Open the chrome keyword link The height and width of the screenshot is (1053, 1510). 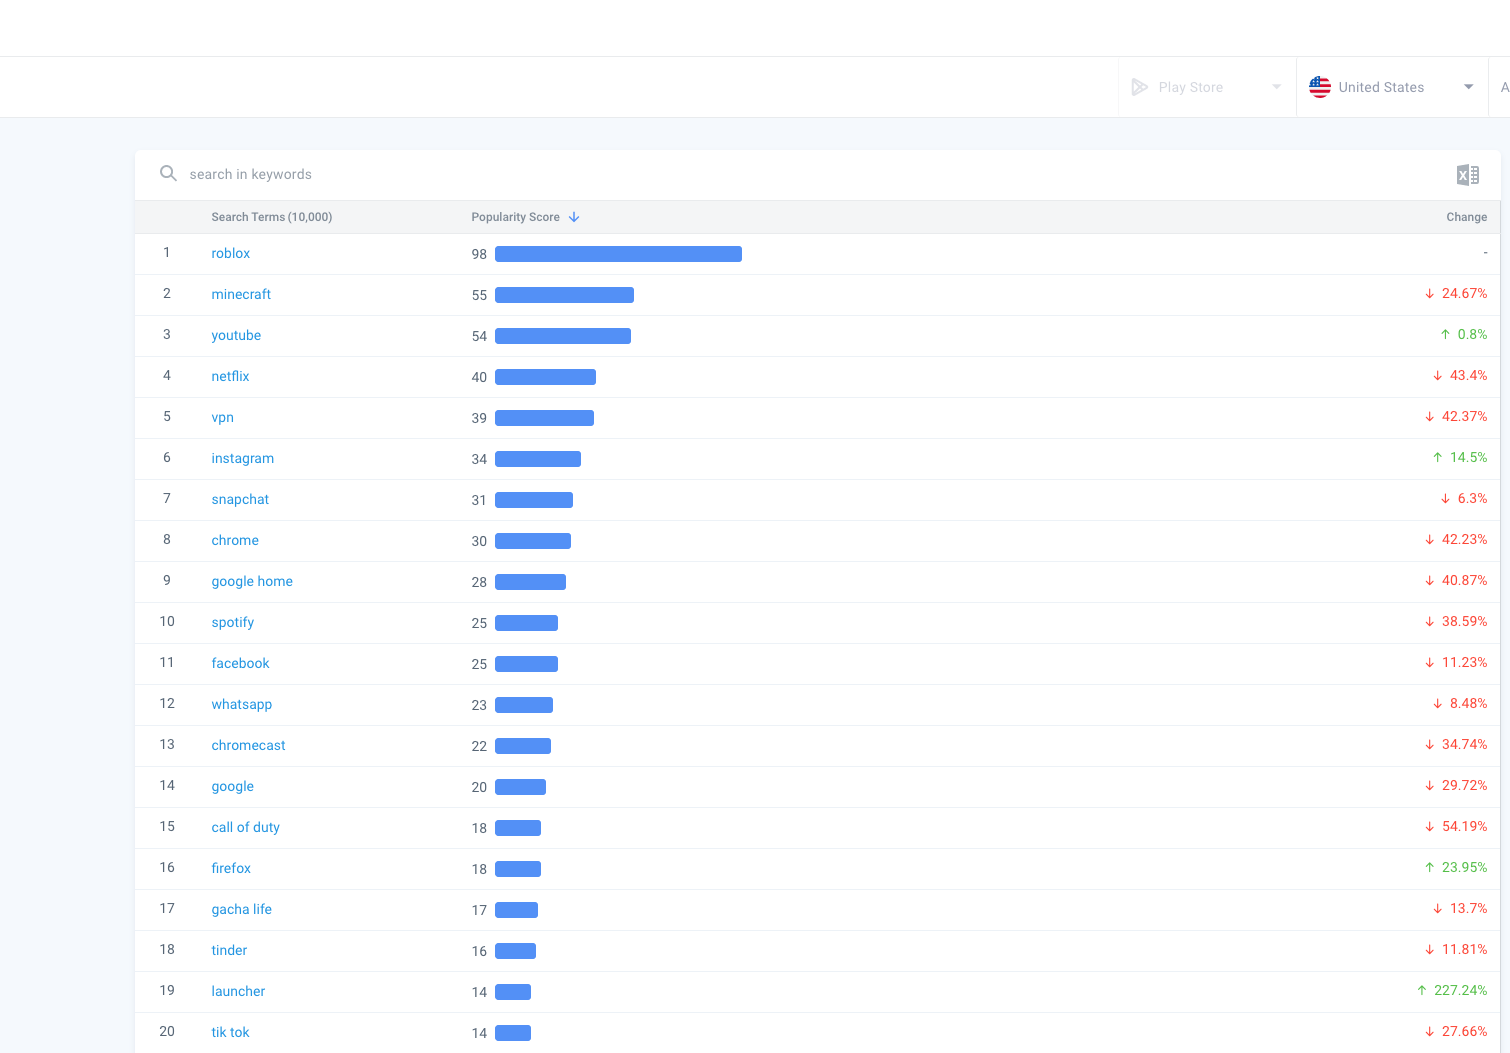(235, 541)
